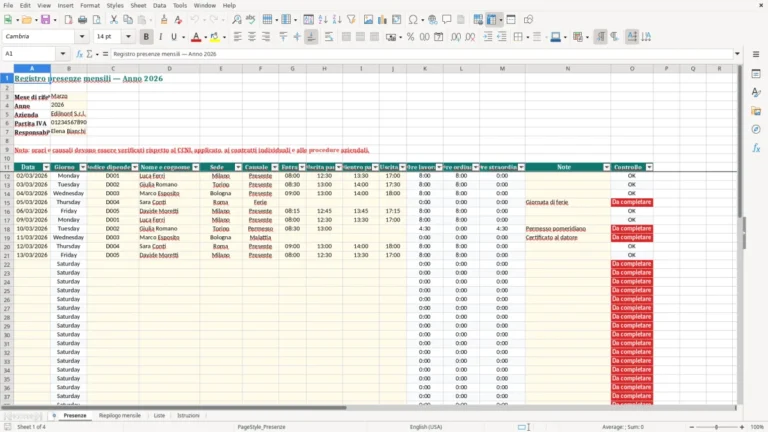Expand the Name Box dropdown

pos(63,54)
